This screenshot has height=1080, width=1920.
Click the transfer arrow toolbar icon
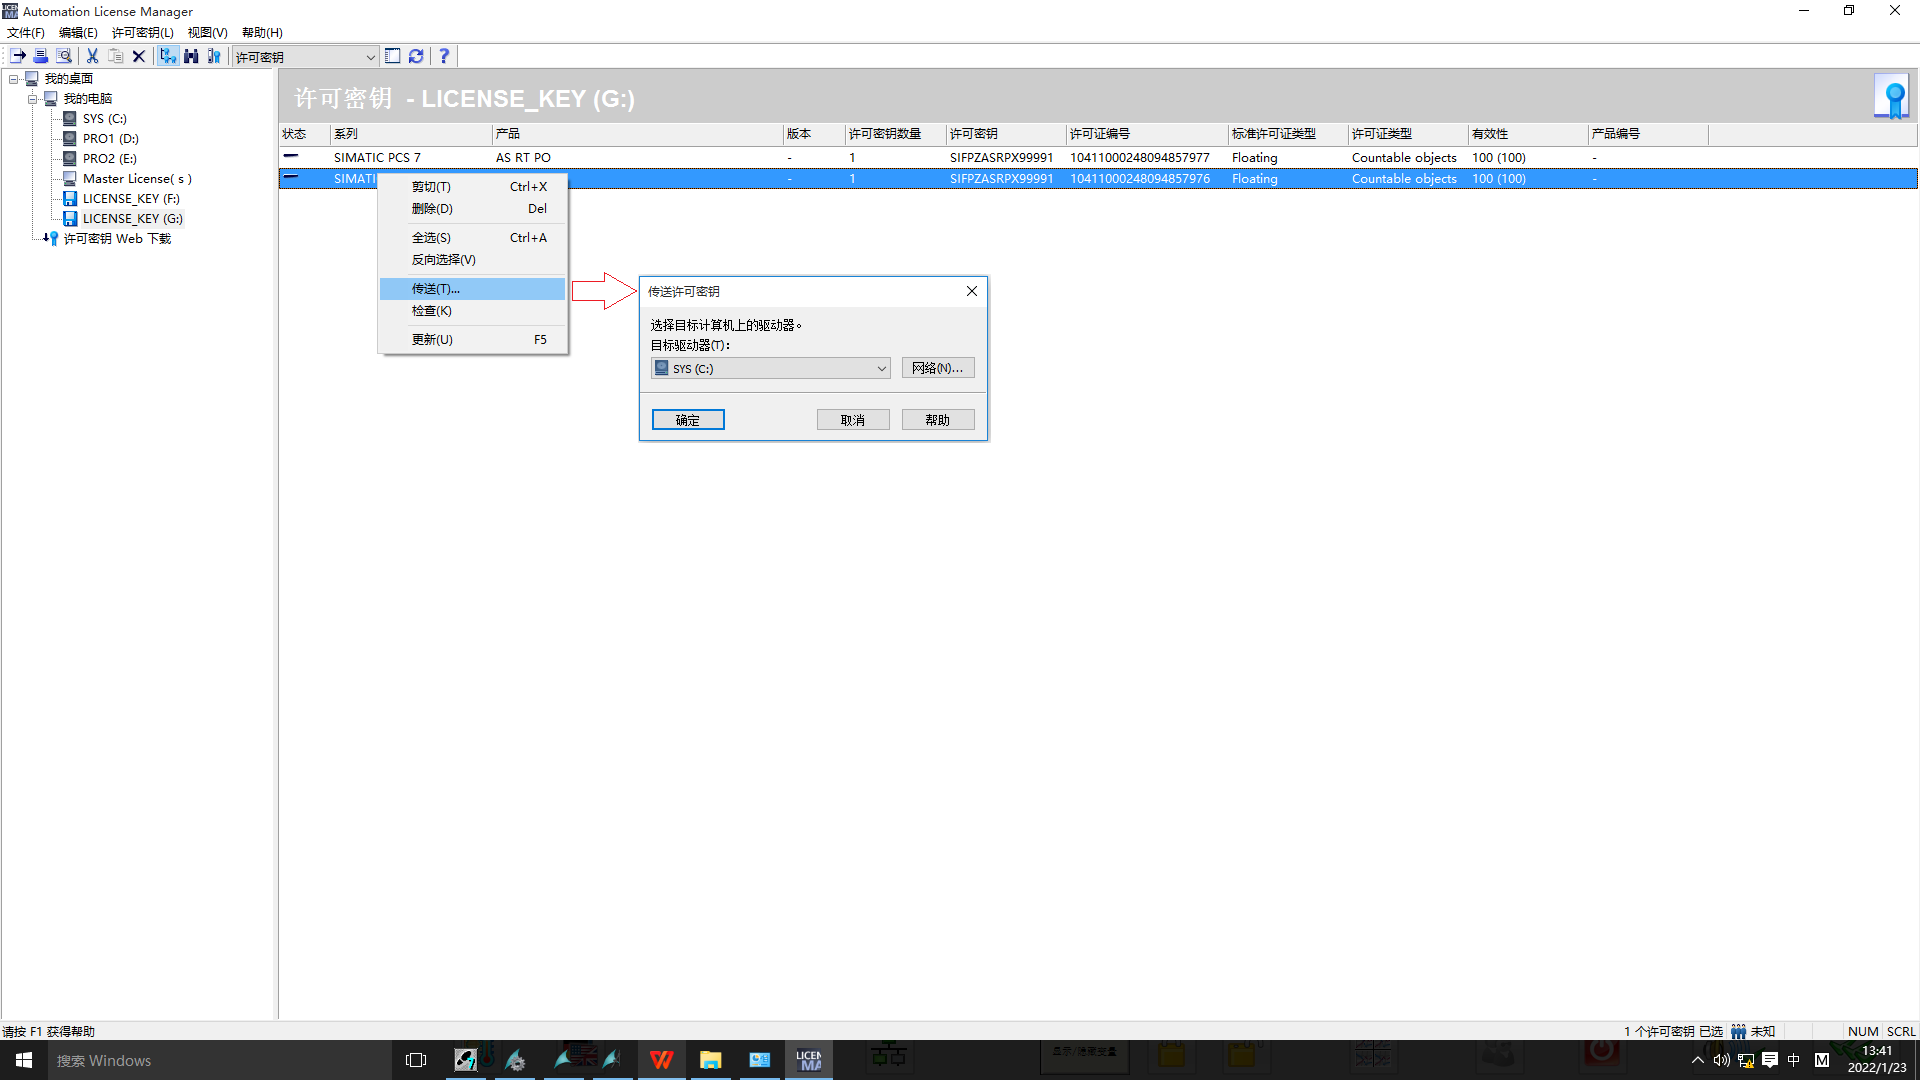click(18, 56)
